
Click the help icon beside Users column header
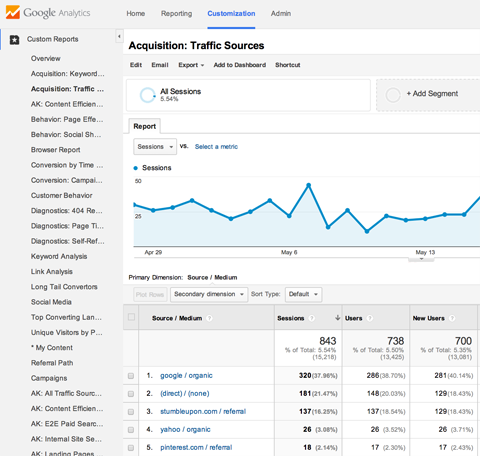(370, 318)
